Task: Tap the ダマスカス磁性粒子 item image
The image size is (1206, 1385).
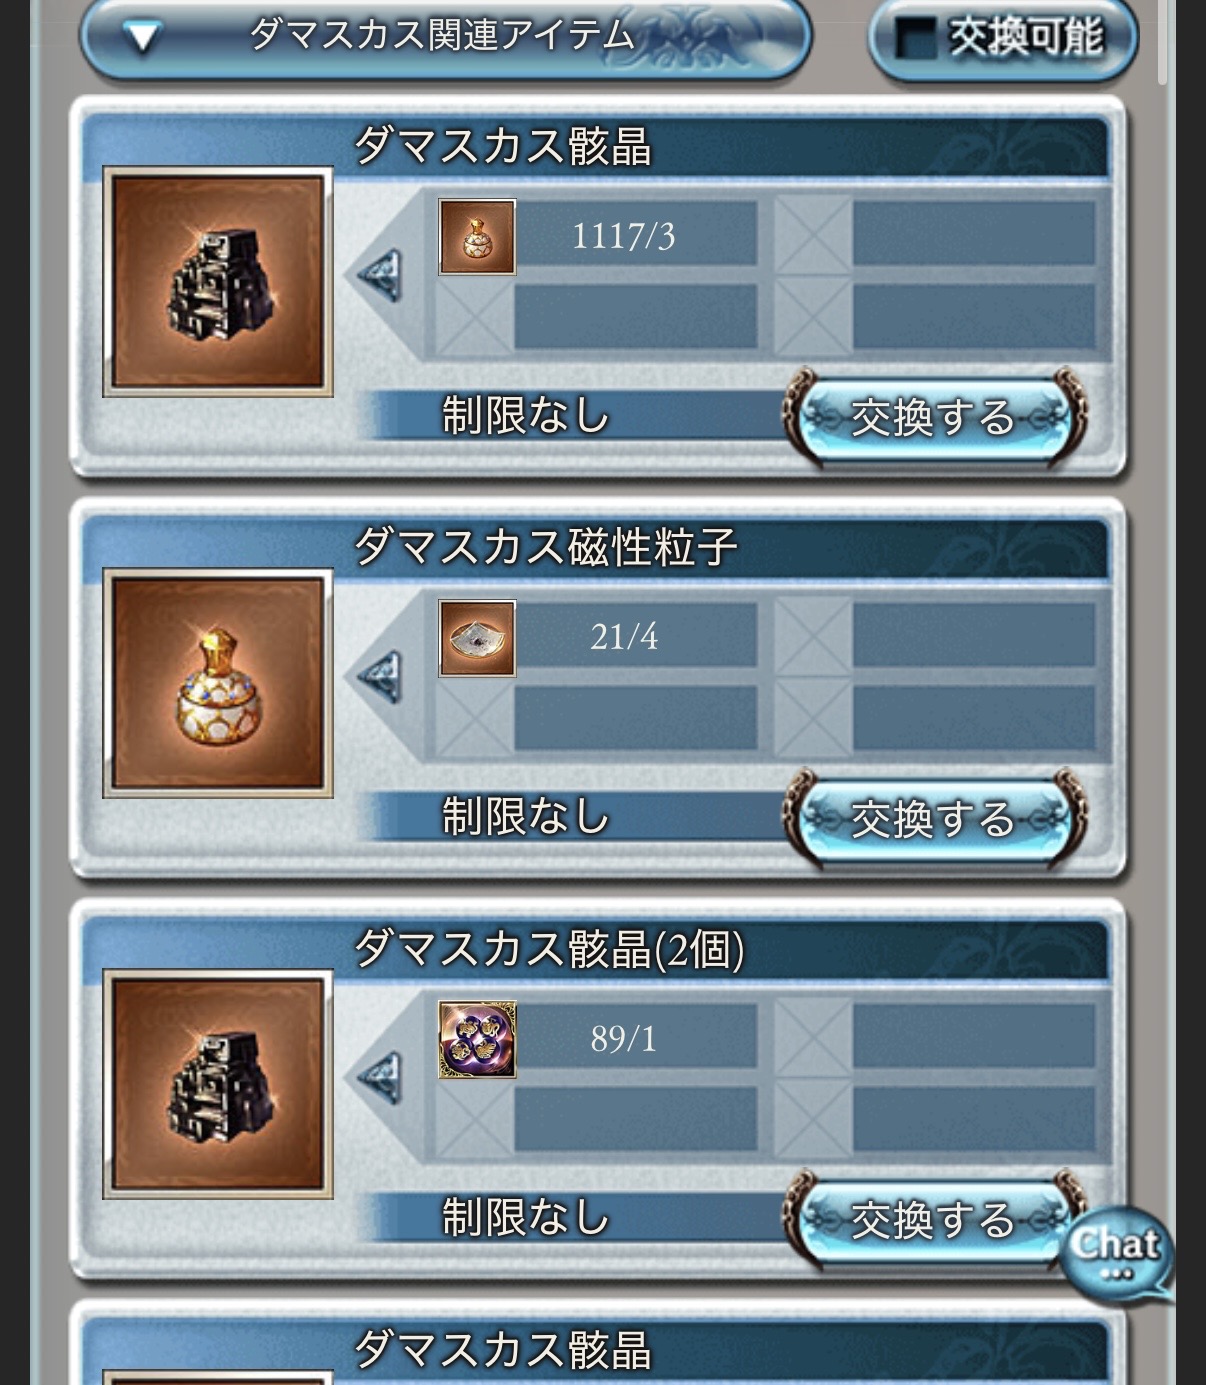Action: (218, 684)
